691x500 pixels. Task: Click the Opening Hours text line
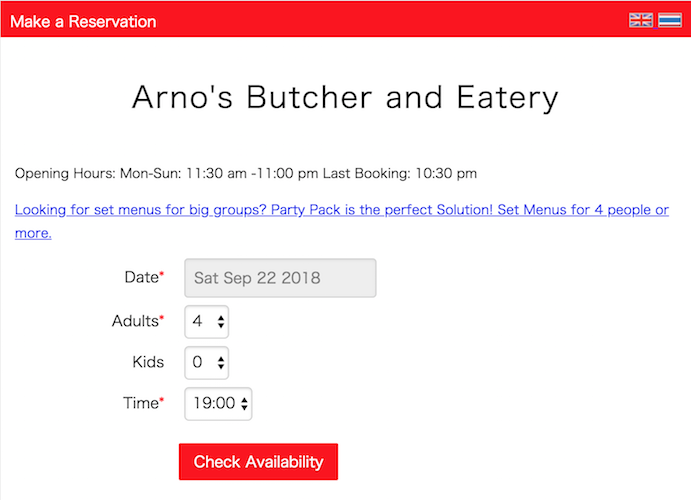point(246,173)
